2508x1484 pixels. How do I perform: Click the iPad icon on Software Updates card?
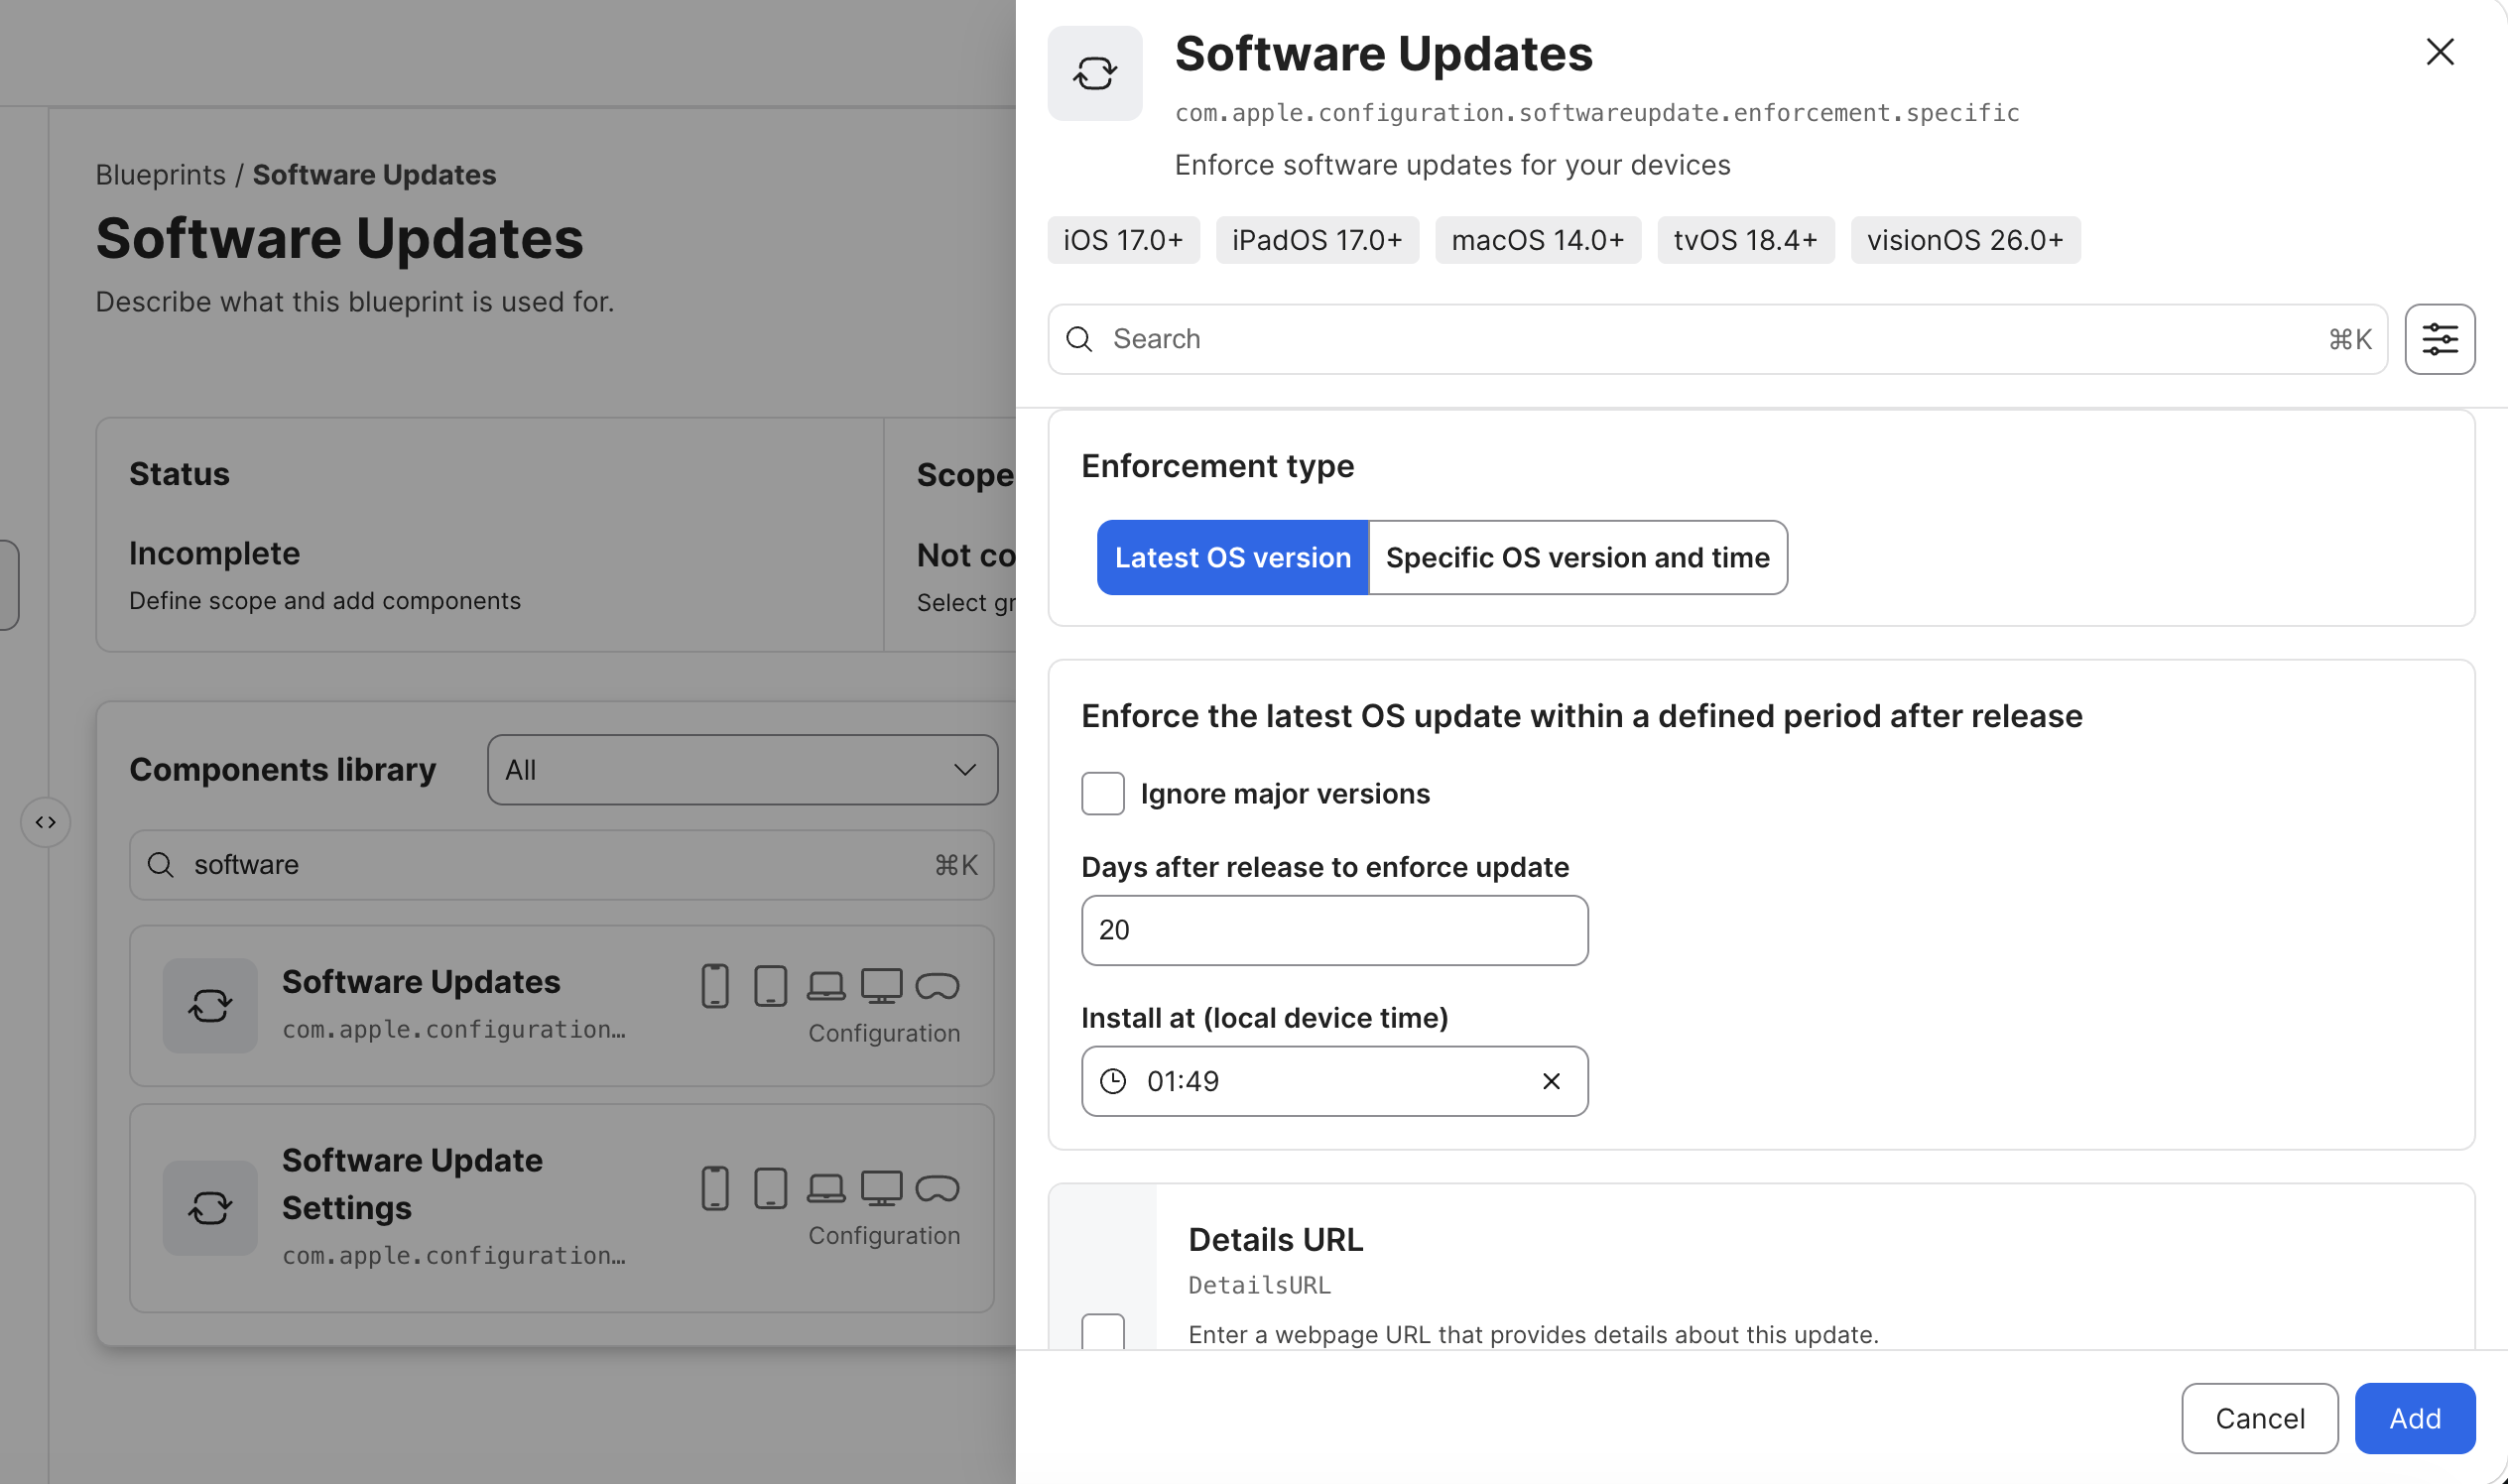[x=770, y=986]
